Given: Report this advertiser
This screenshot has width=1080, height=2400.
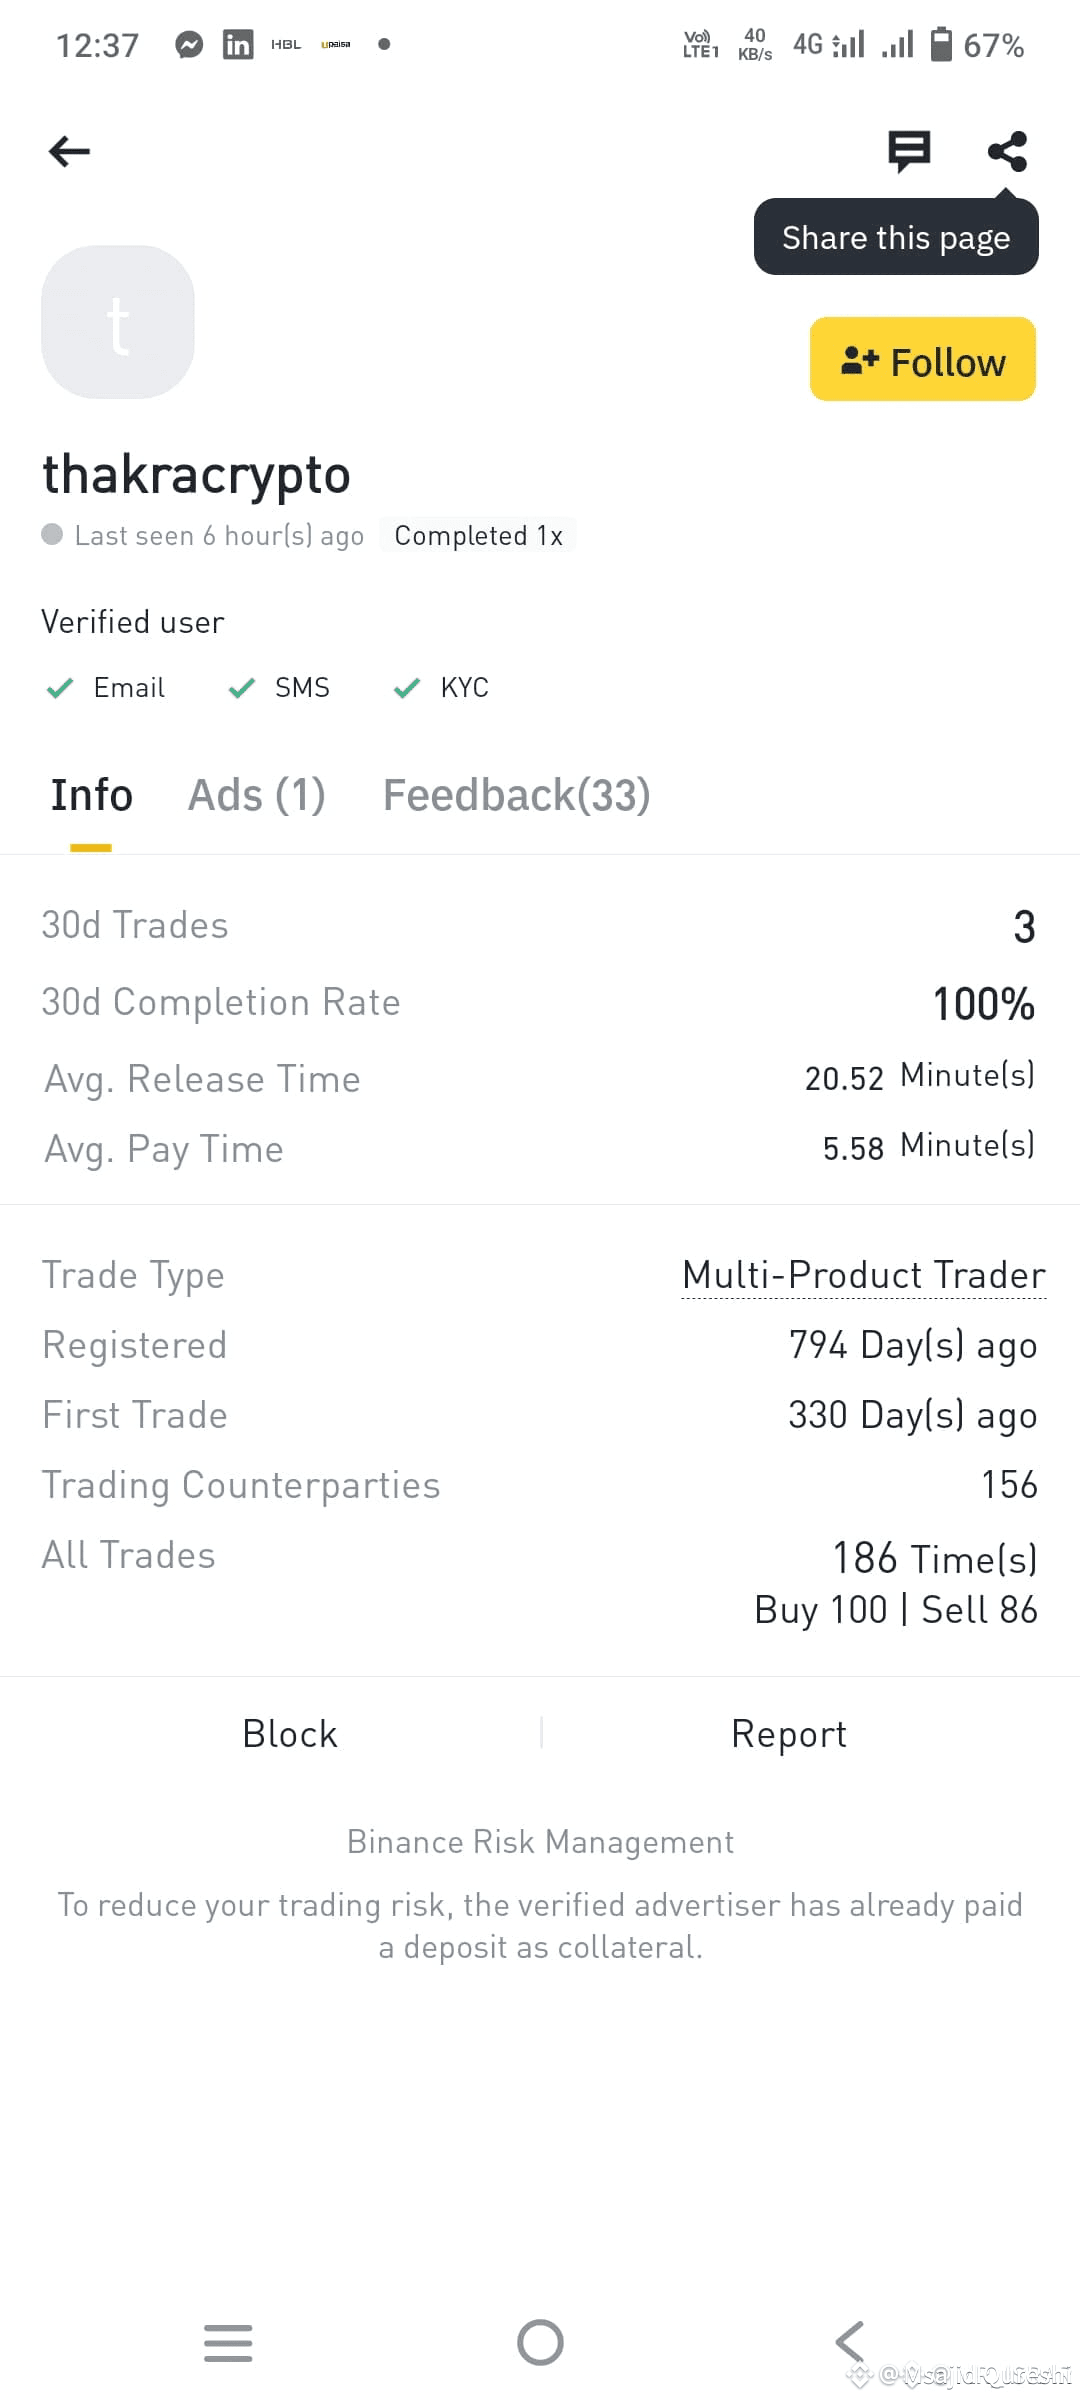Looking at the screenshot, I should tap(789, 1734).
